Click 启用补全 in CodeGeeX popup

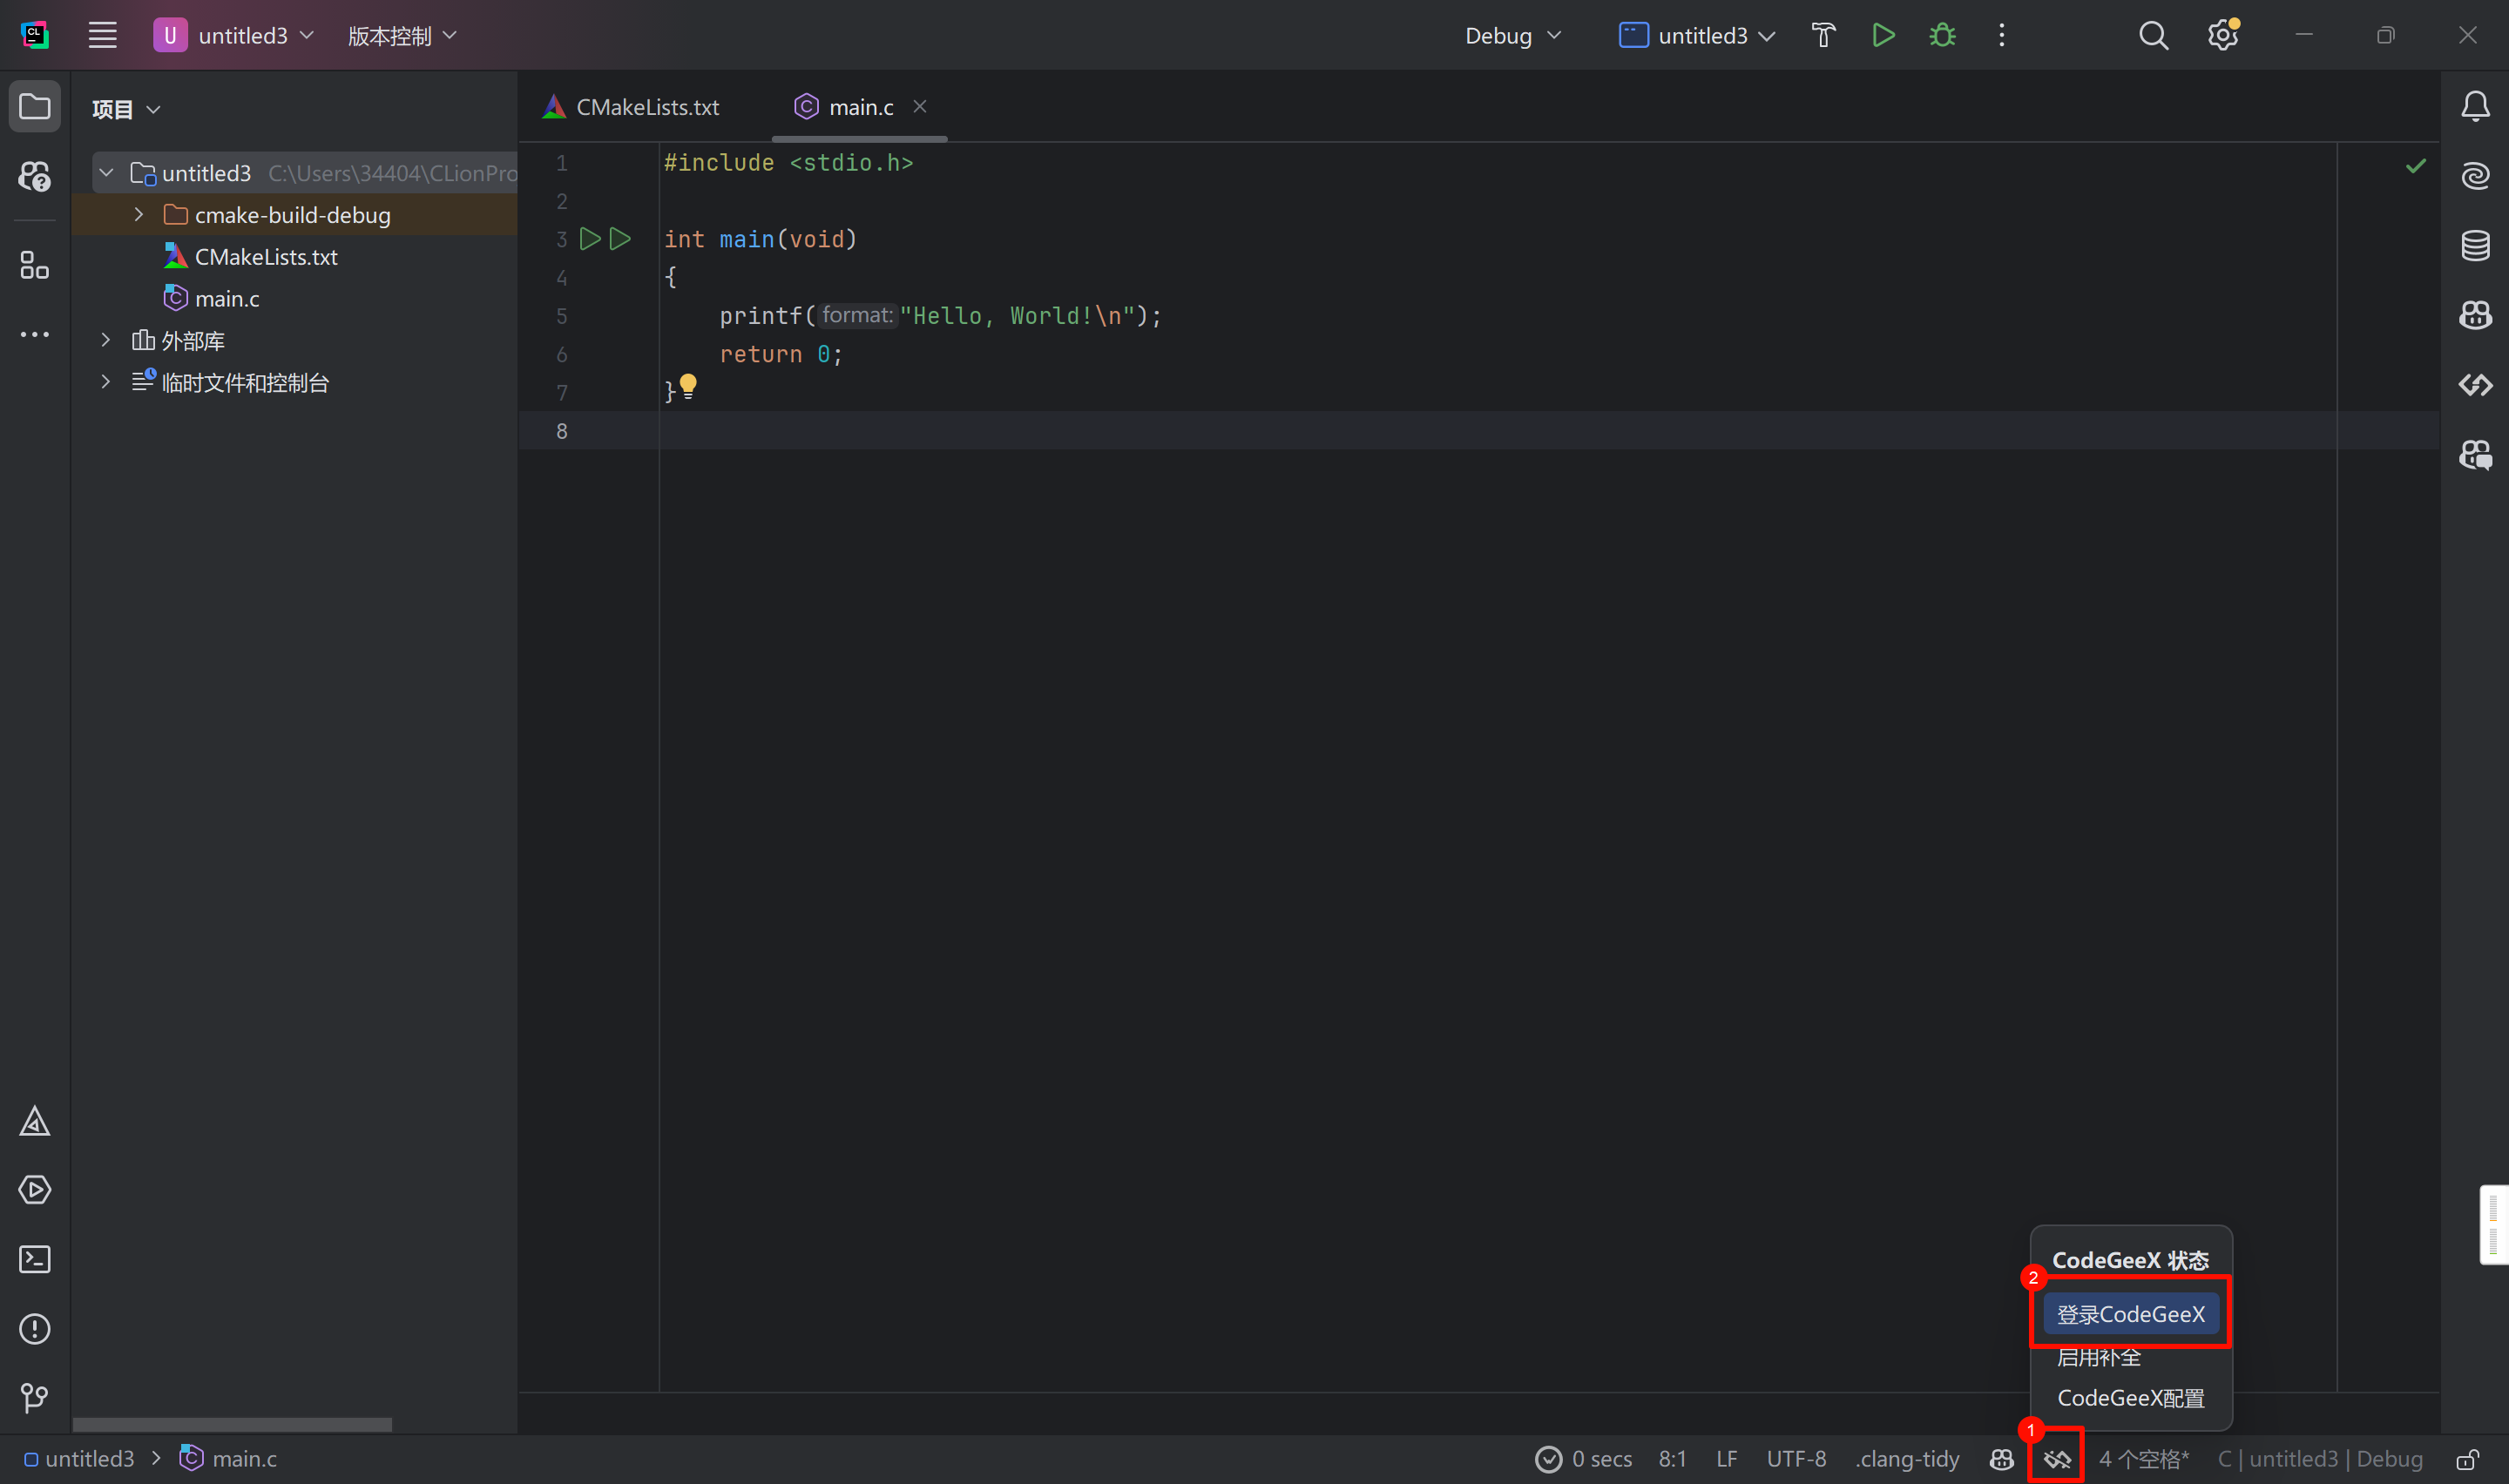[x=2098, y=1357]
